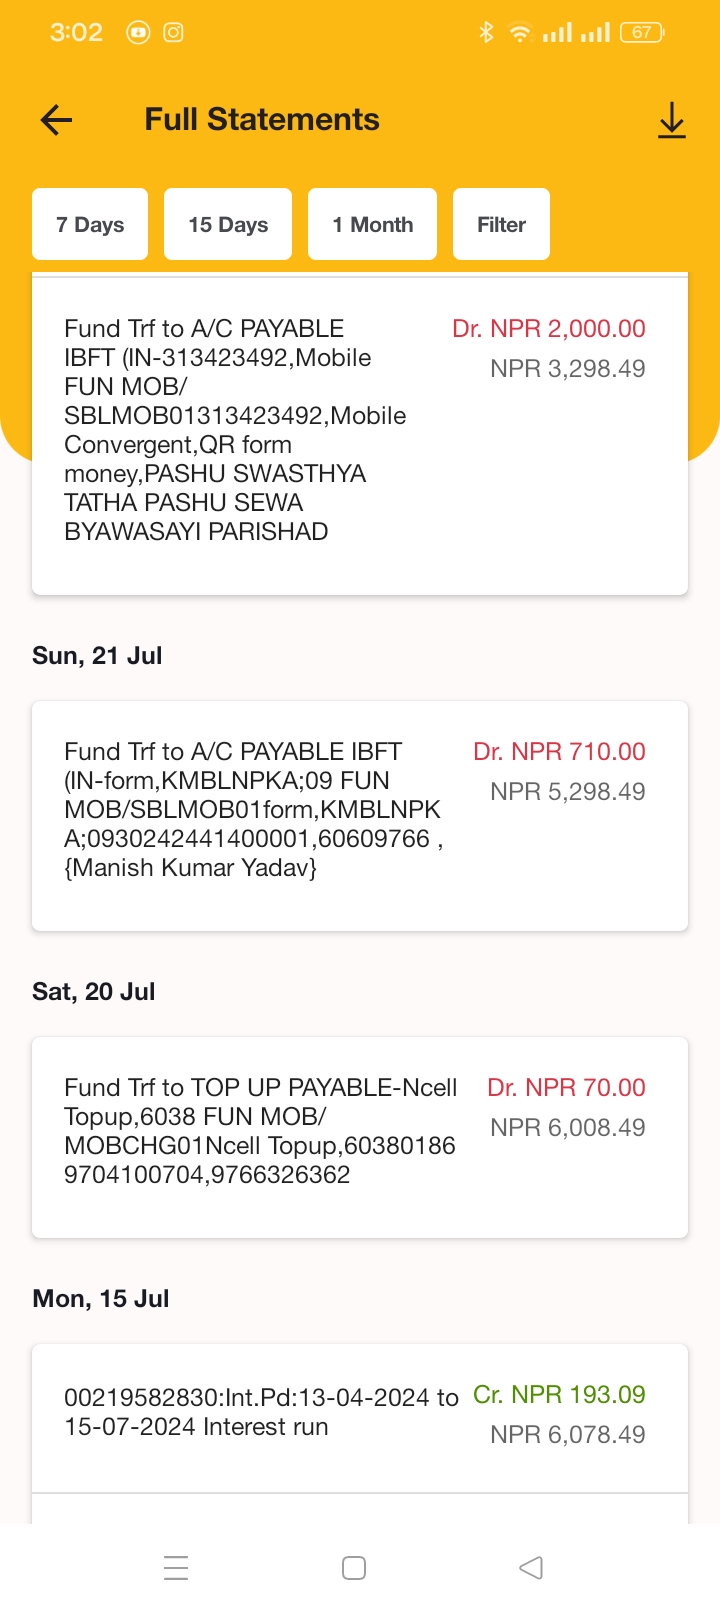Open the Interest run credit entry

click(360, 1418)
